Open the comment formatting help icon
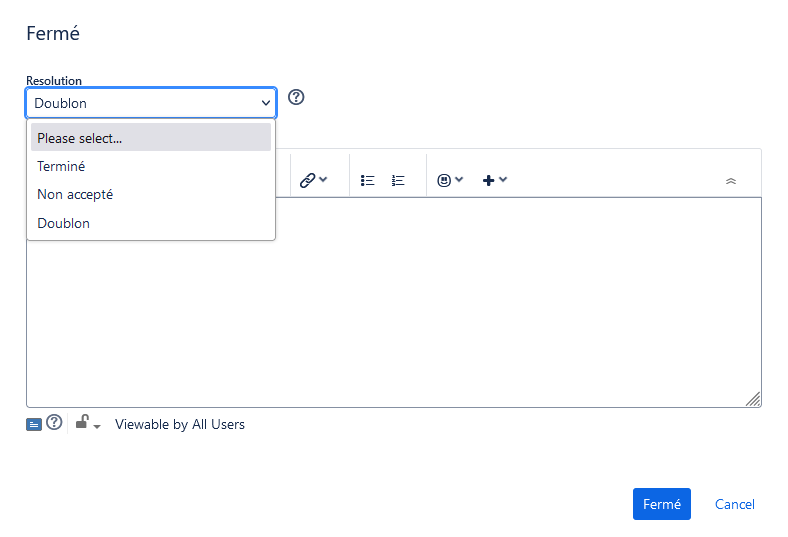The height and width of the screenshot is (537, 788). click(x=54, y=422)
